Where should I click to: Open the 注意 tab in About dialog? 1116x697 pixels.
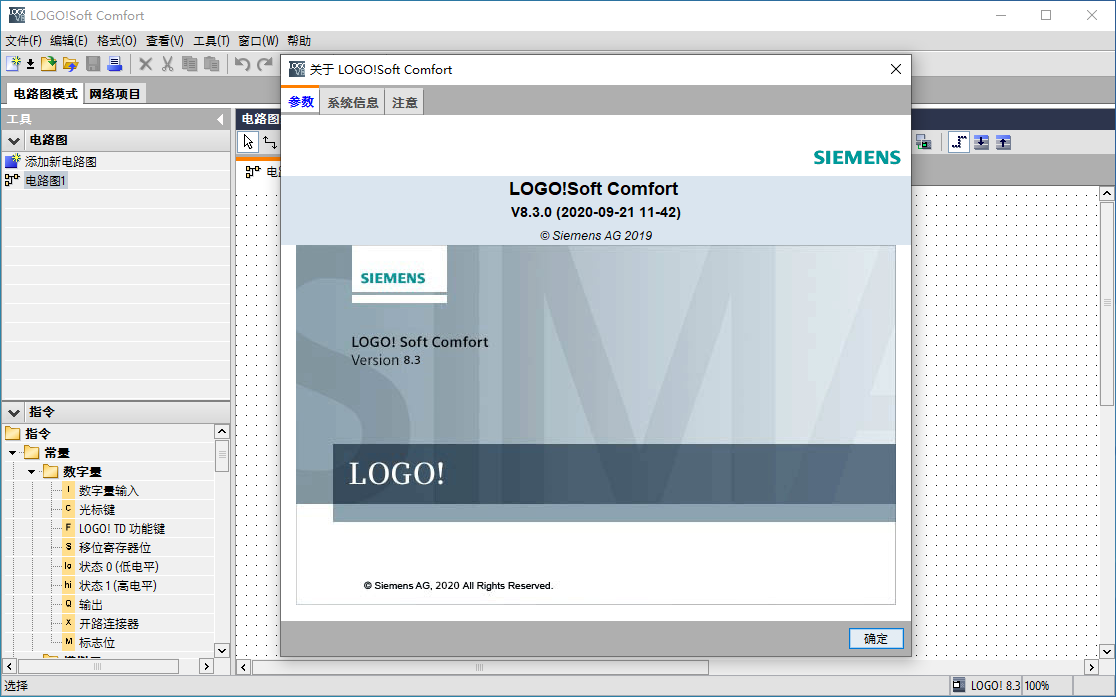(405, 103)
